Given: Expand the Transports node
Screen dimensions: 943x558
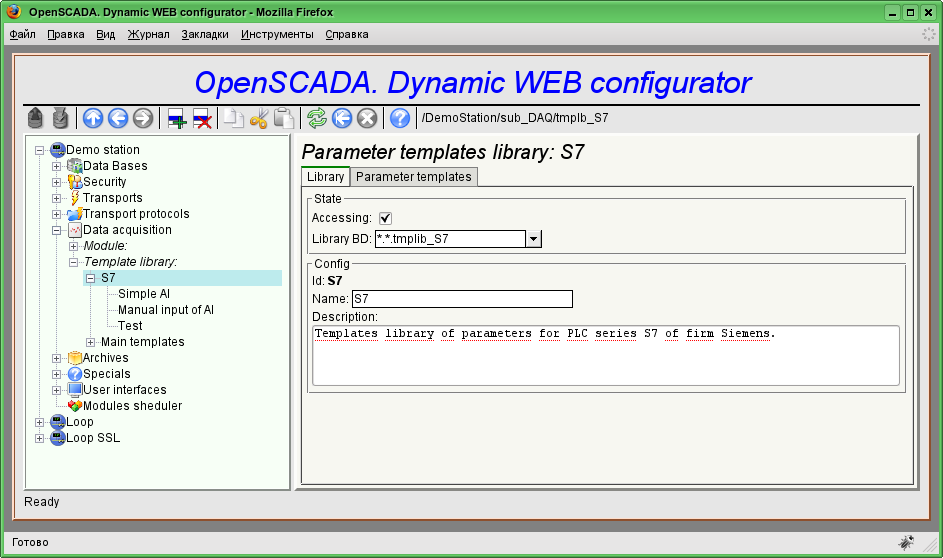Looking at the screenshot, I should [57, 198].
